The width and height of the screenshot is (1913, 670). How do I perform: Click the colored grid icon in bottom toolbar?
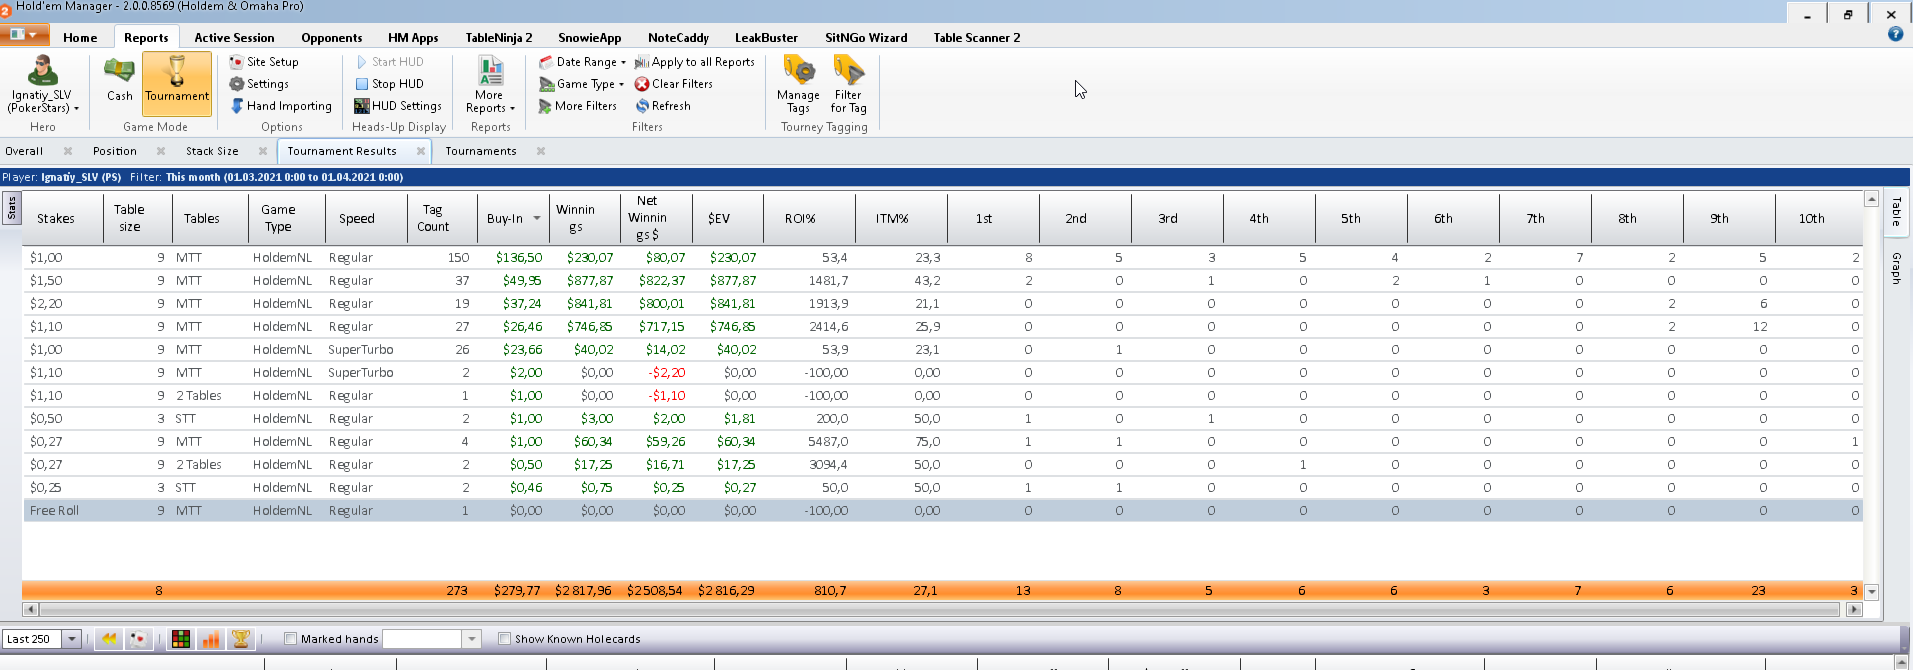181,639
